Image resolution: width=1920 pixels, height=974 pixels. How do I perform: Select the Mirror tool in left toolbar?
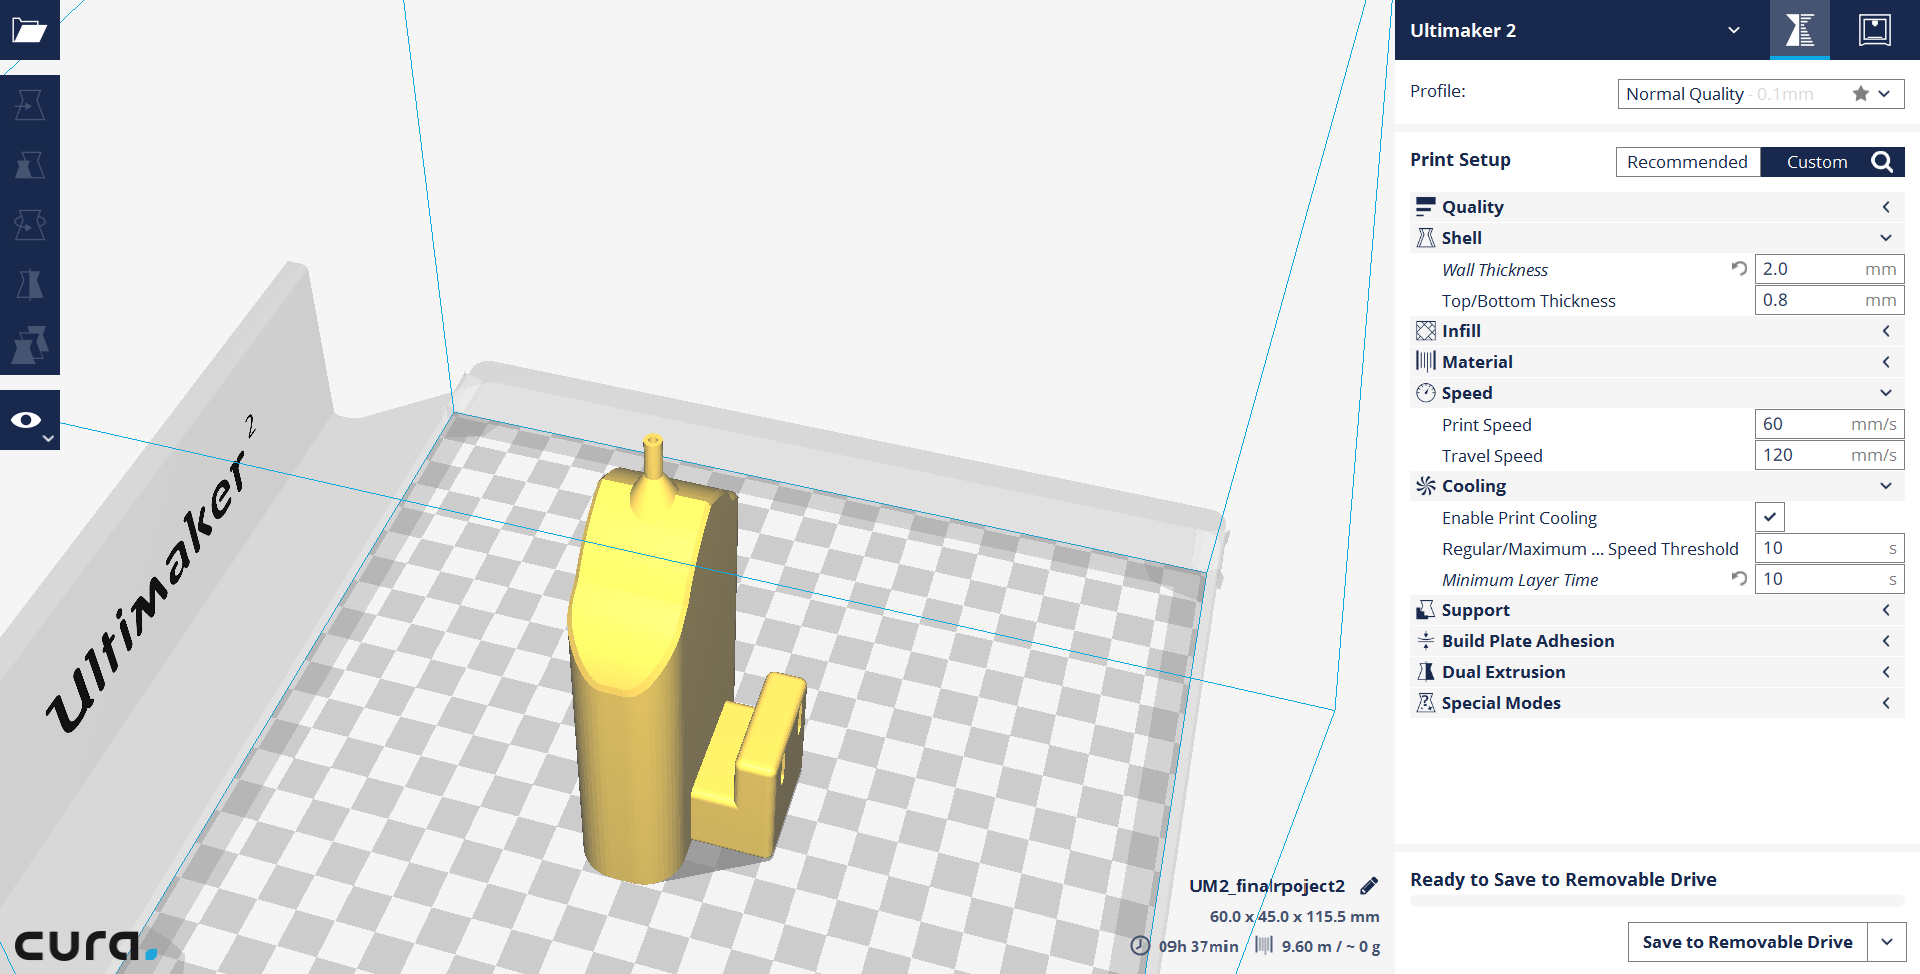pos(29,285)
